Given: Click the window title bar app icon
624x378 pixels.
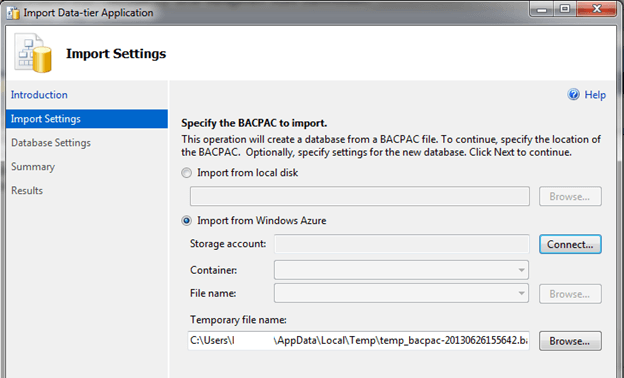Looking at the screenshot, I should [x=13, y=13].
